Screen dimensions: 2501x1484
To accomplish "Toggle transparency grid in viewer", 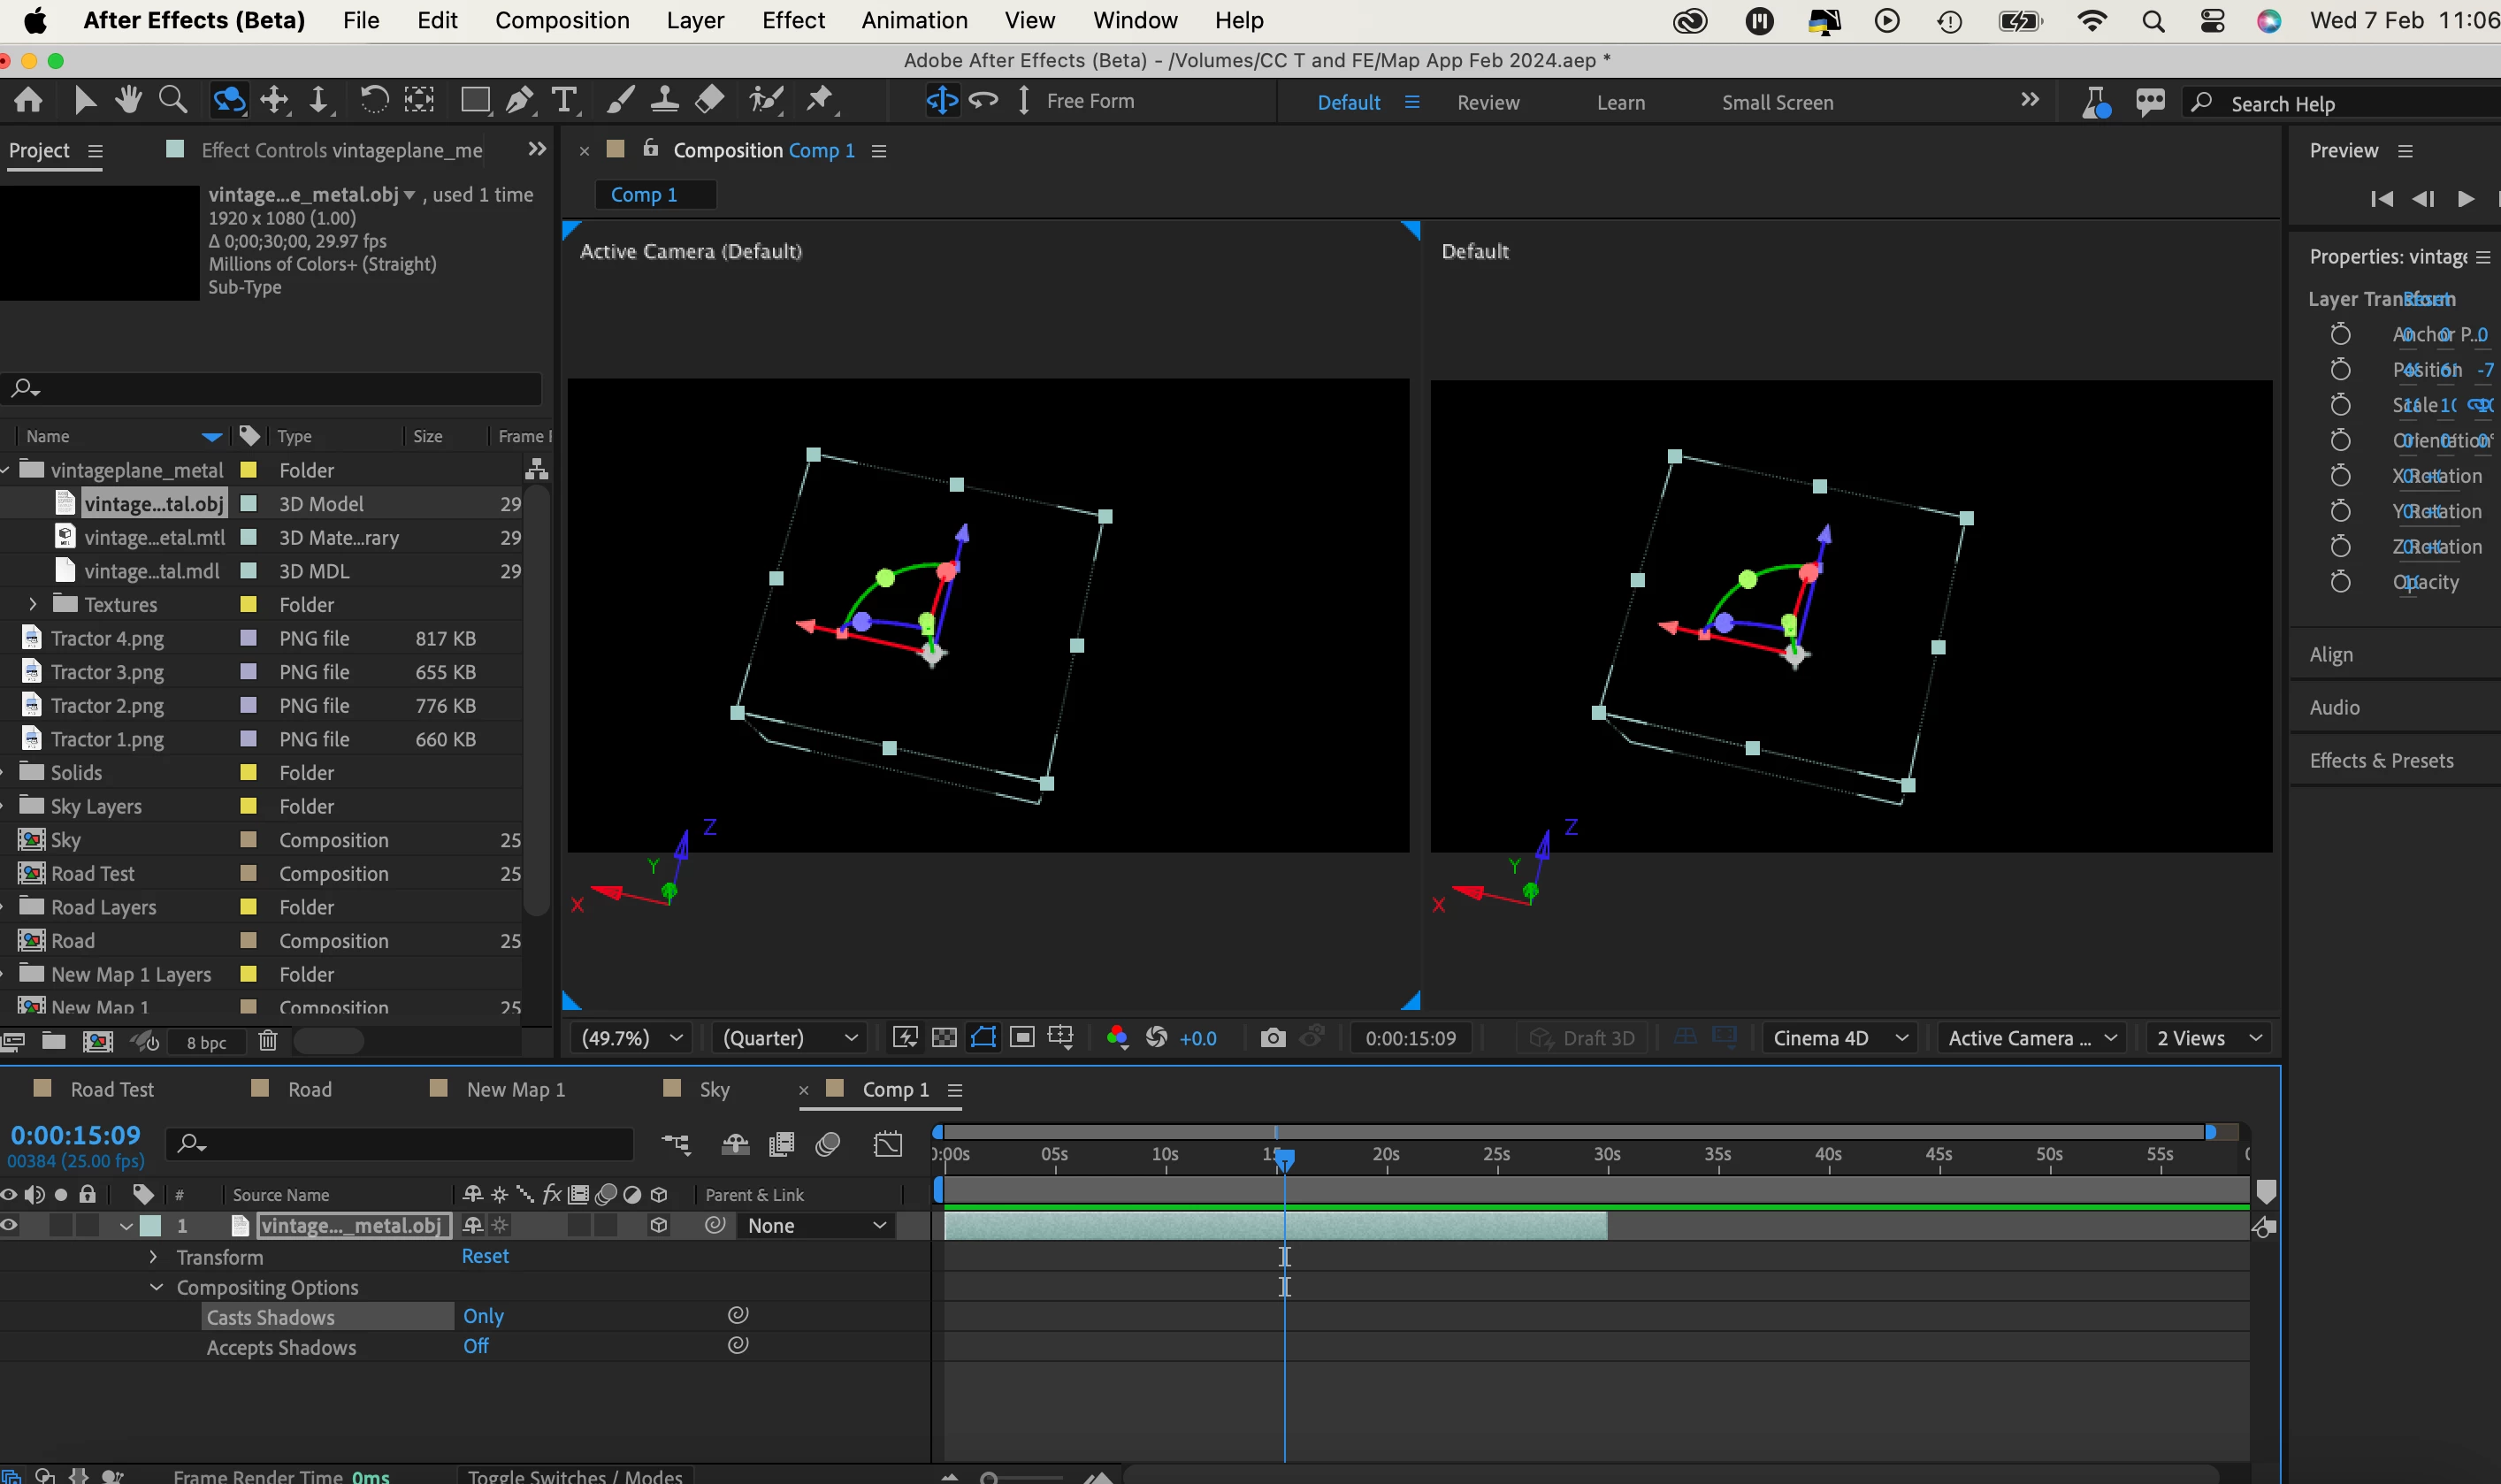I will tap(943, 1038).
